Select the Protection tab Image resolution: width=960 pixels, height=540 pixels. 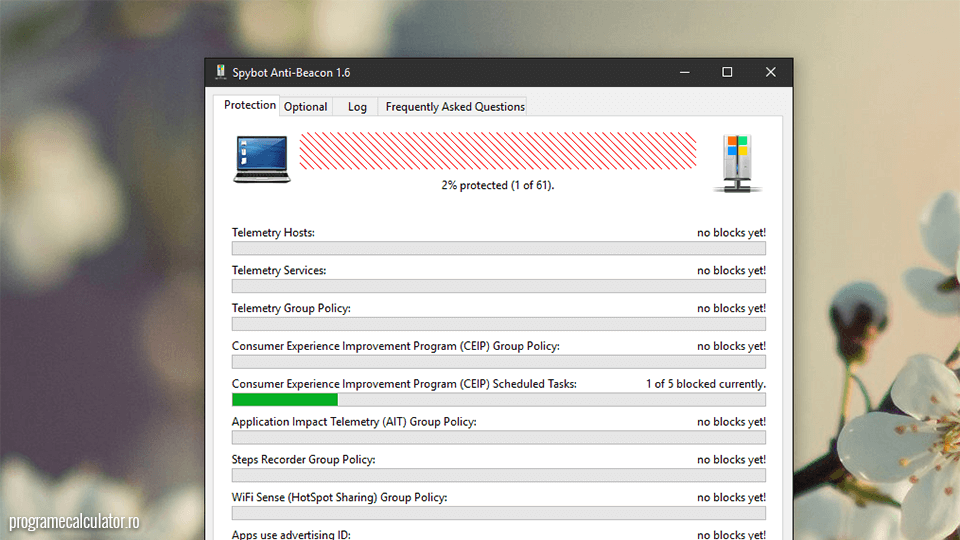[249, 106]
